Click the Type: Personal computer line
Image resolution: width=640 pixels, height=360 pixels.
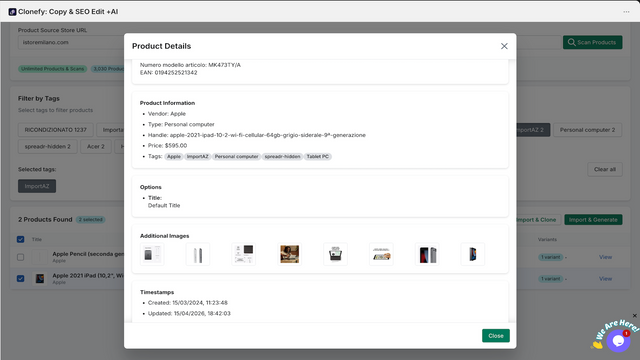181,124
